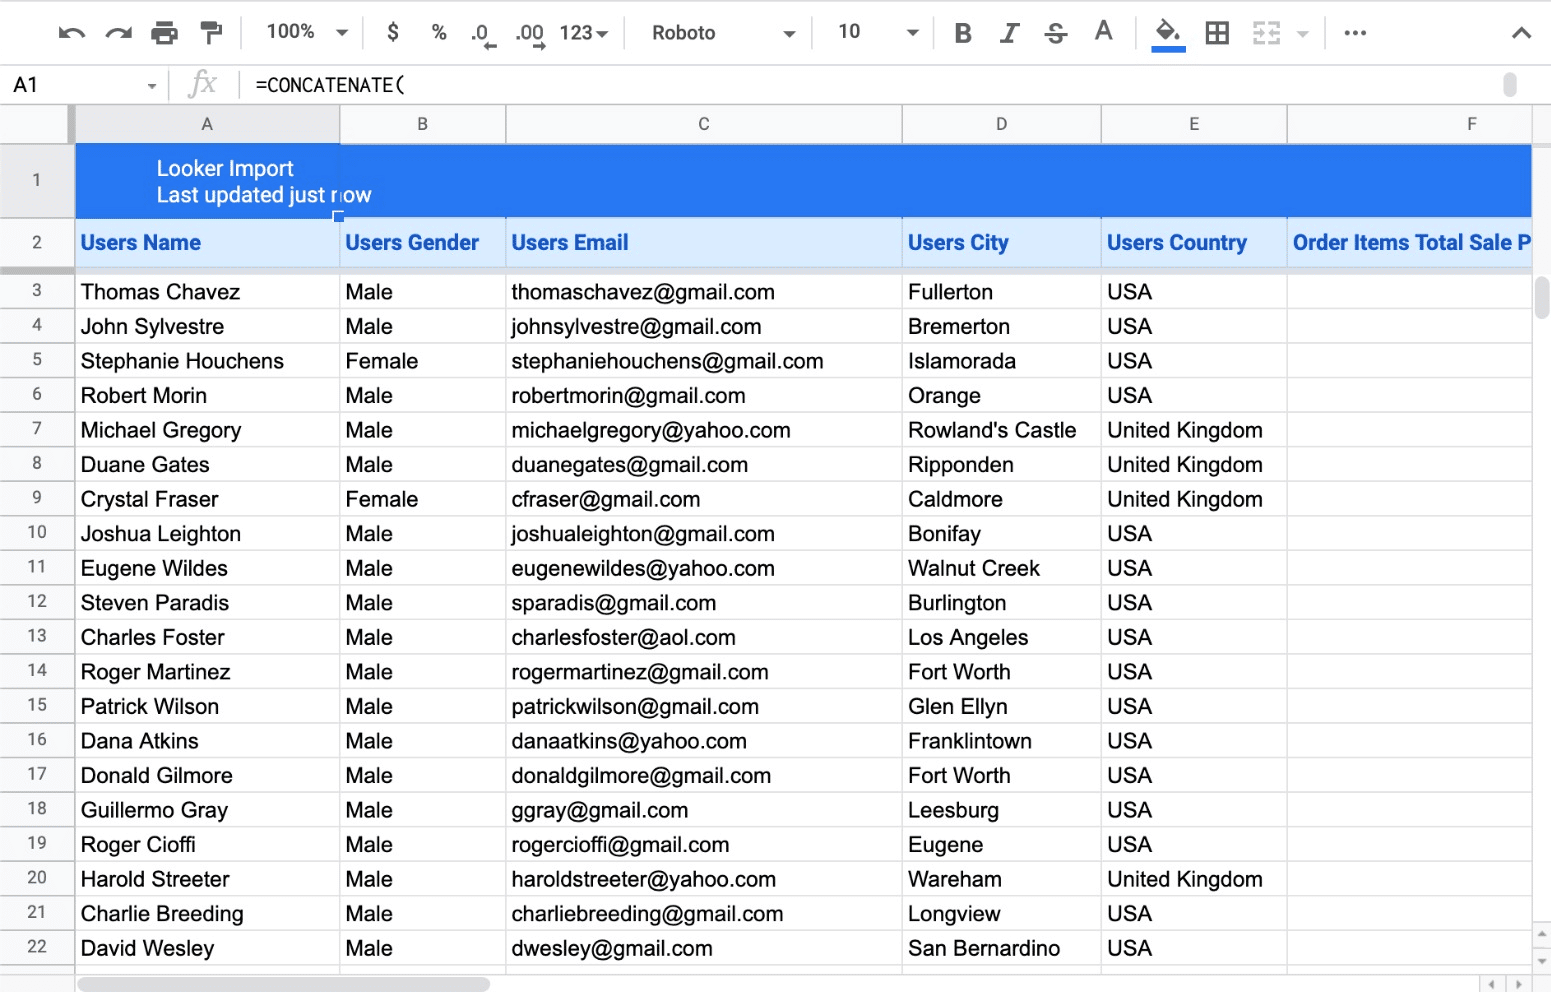Format as currency with dollar icon
Screen dimensions: 1551x992
pyautogui.click(x=393, y=32)
